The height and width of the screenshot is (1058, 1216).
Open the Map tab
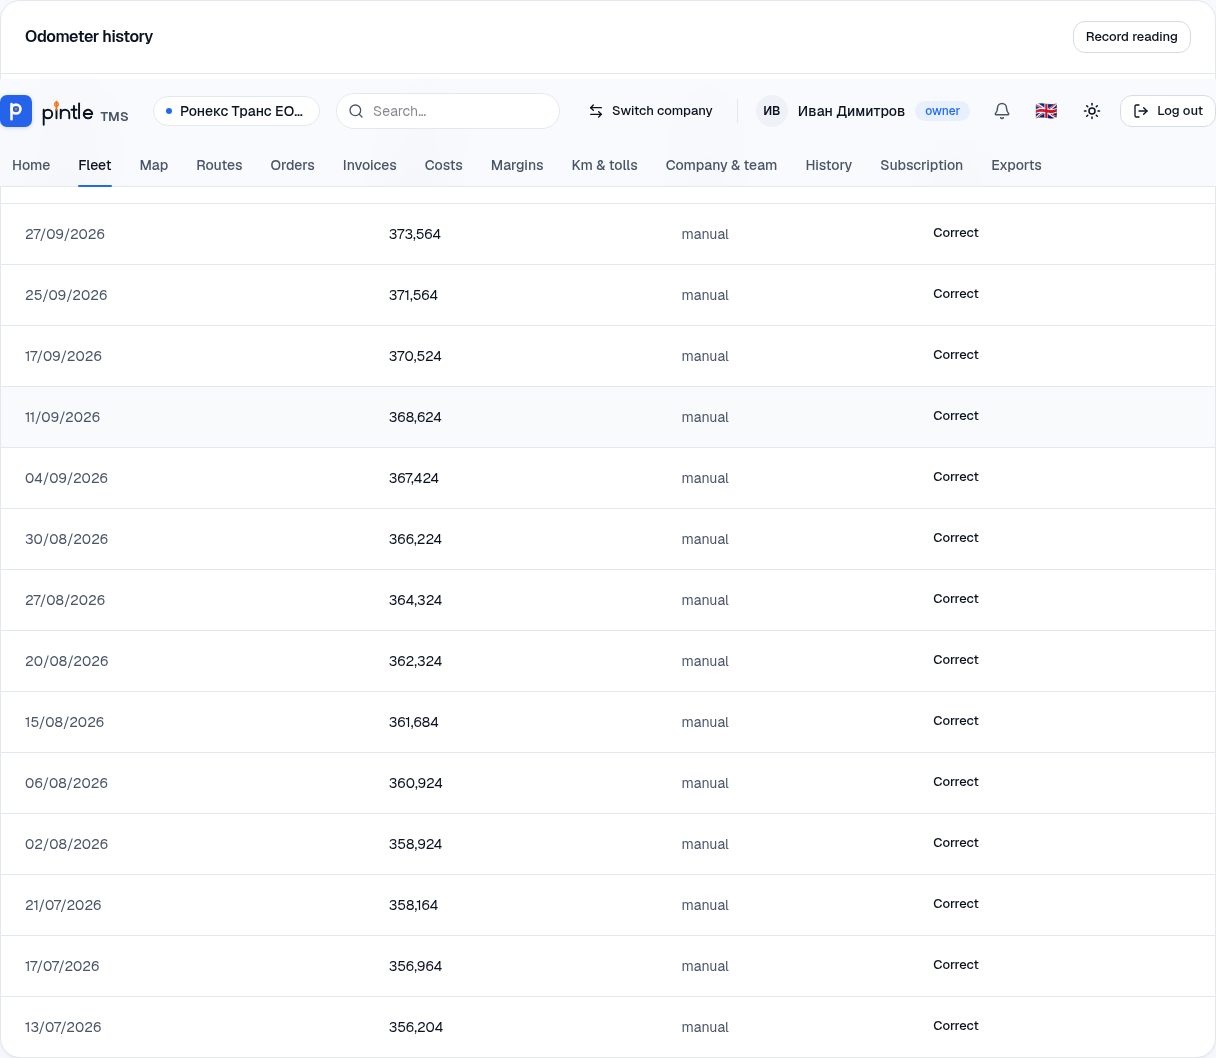click(154, 165)
